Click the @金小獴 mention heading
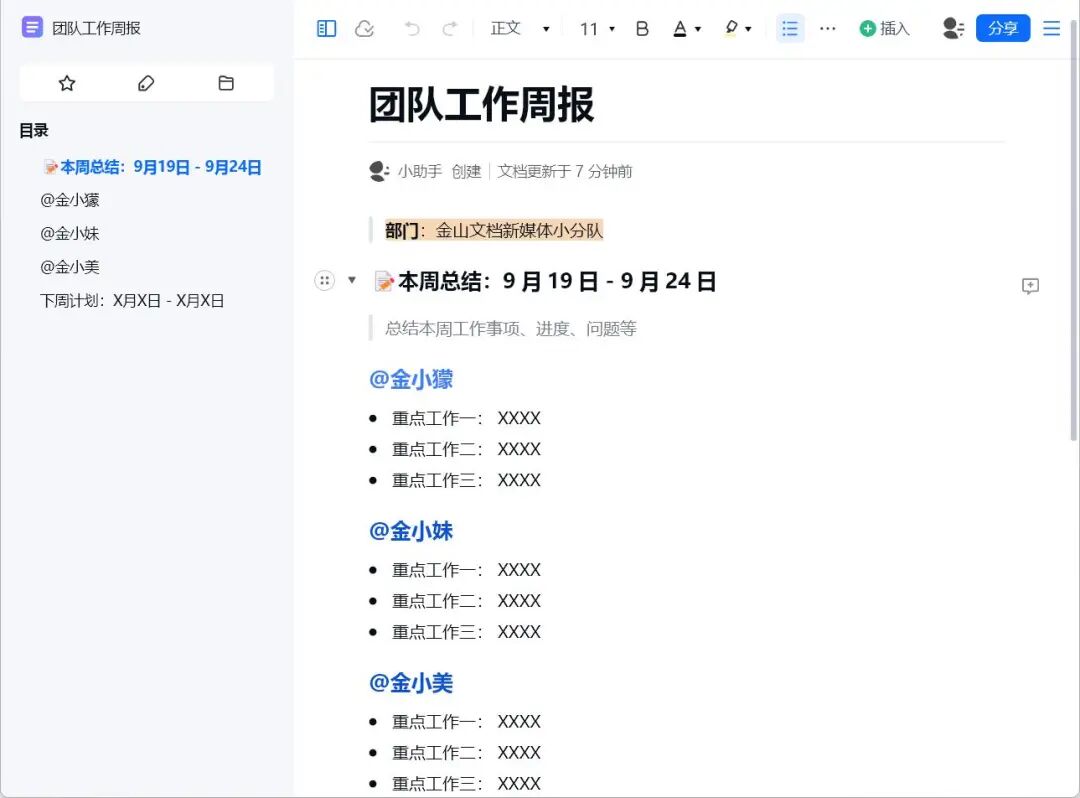The height and width of the screenshot is (798, 1080). pos(411,379)
